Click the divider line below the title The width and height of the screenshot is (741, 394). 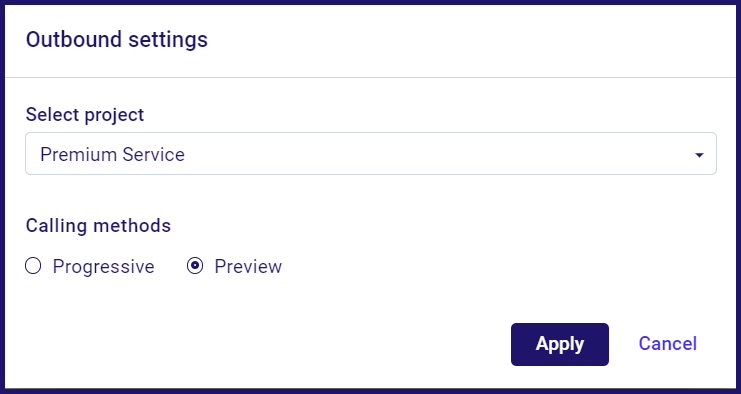click(370, 77)
